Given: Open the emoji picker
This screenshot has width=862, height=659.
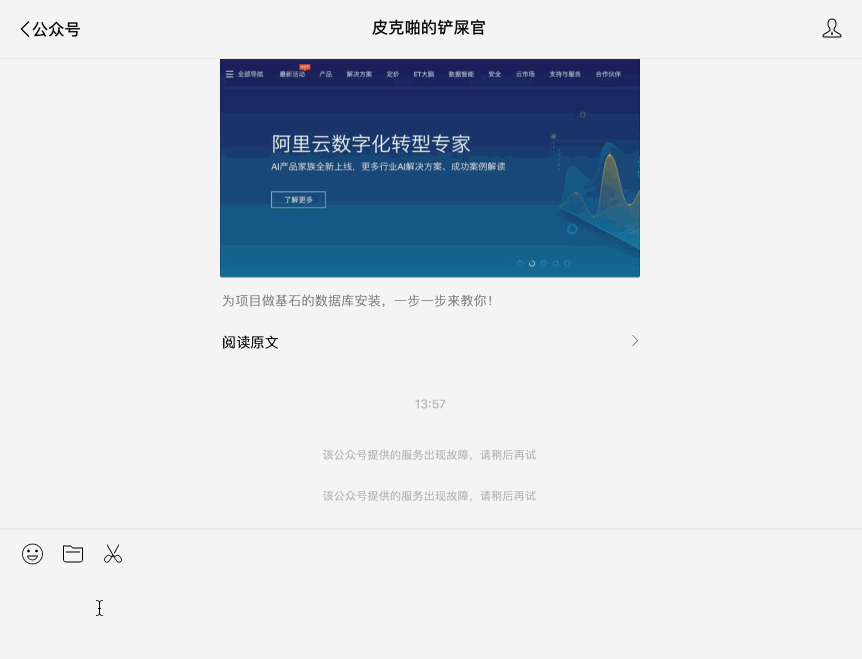Looking at the screenshot, I should click(32, 553).
